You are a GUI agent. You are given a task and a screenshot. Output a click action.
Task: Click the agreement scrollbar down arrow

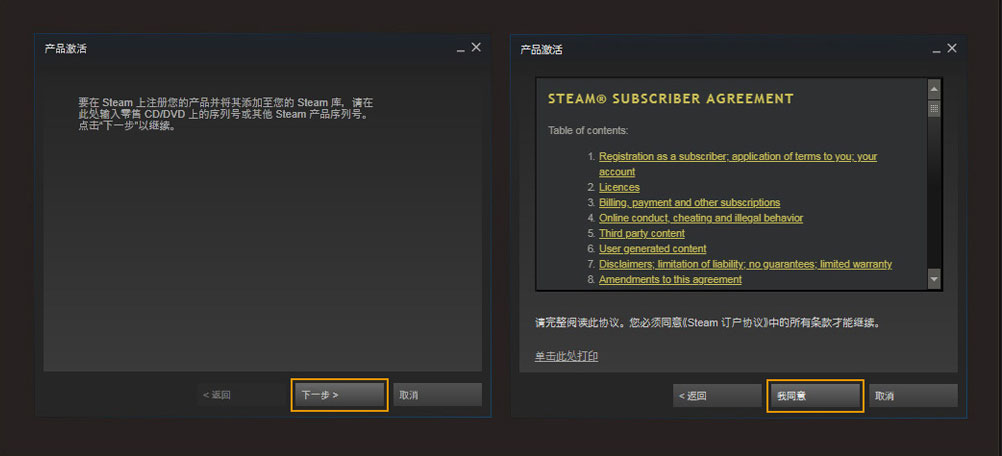click(934, 279)
